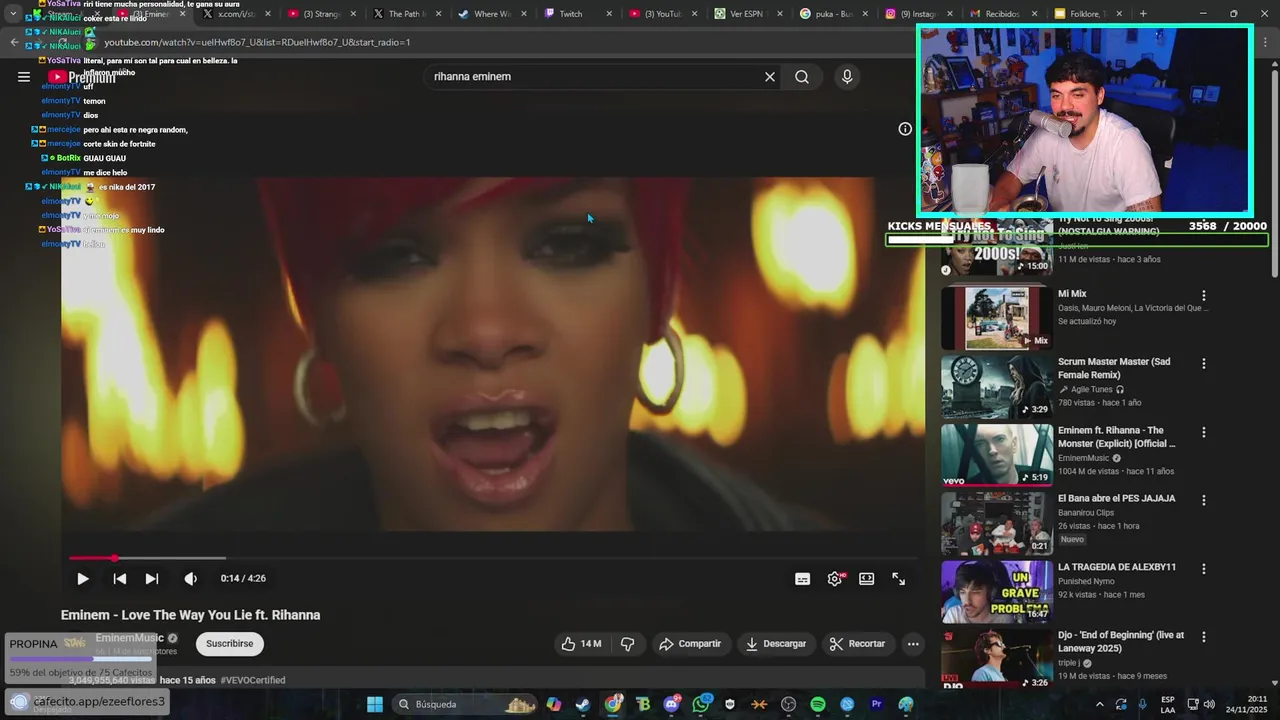Skip to the previous video
Viewport: 1280px width, 720px height.
pyautogui.click(x=119, y=579)
